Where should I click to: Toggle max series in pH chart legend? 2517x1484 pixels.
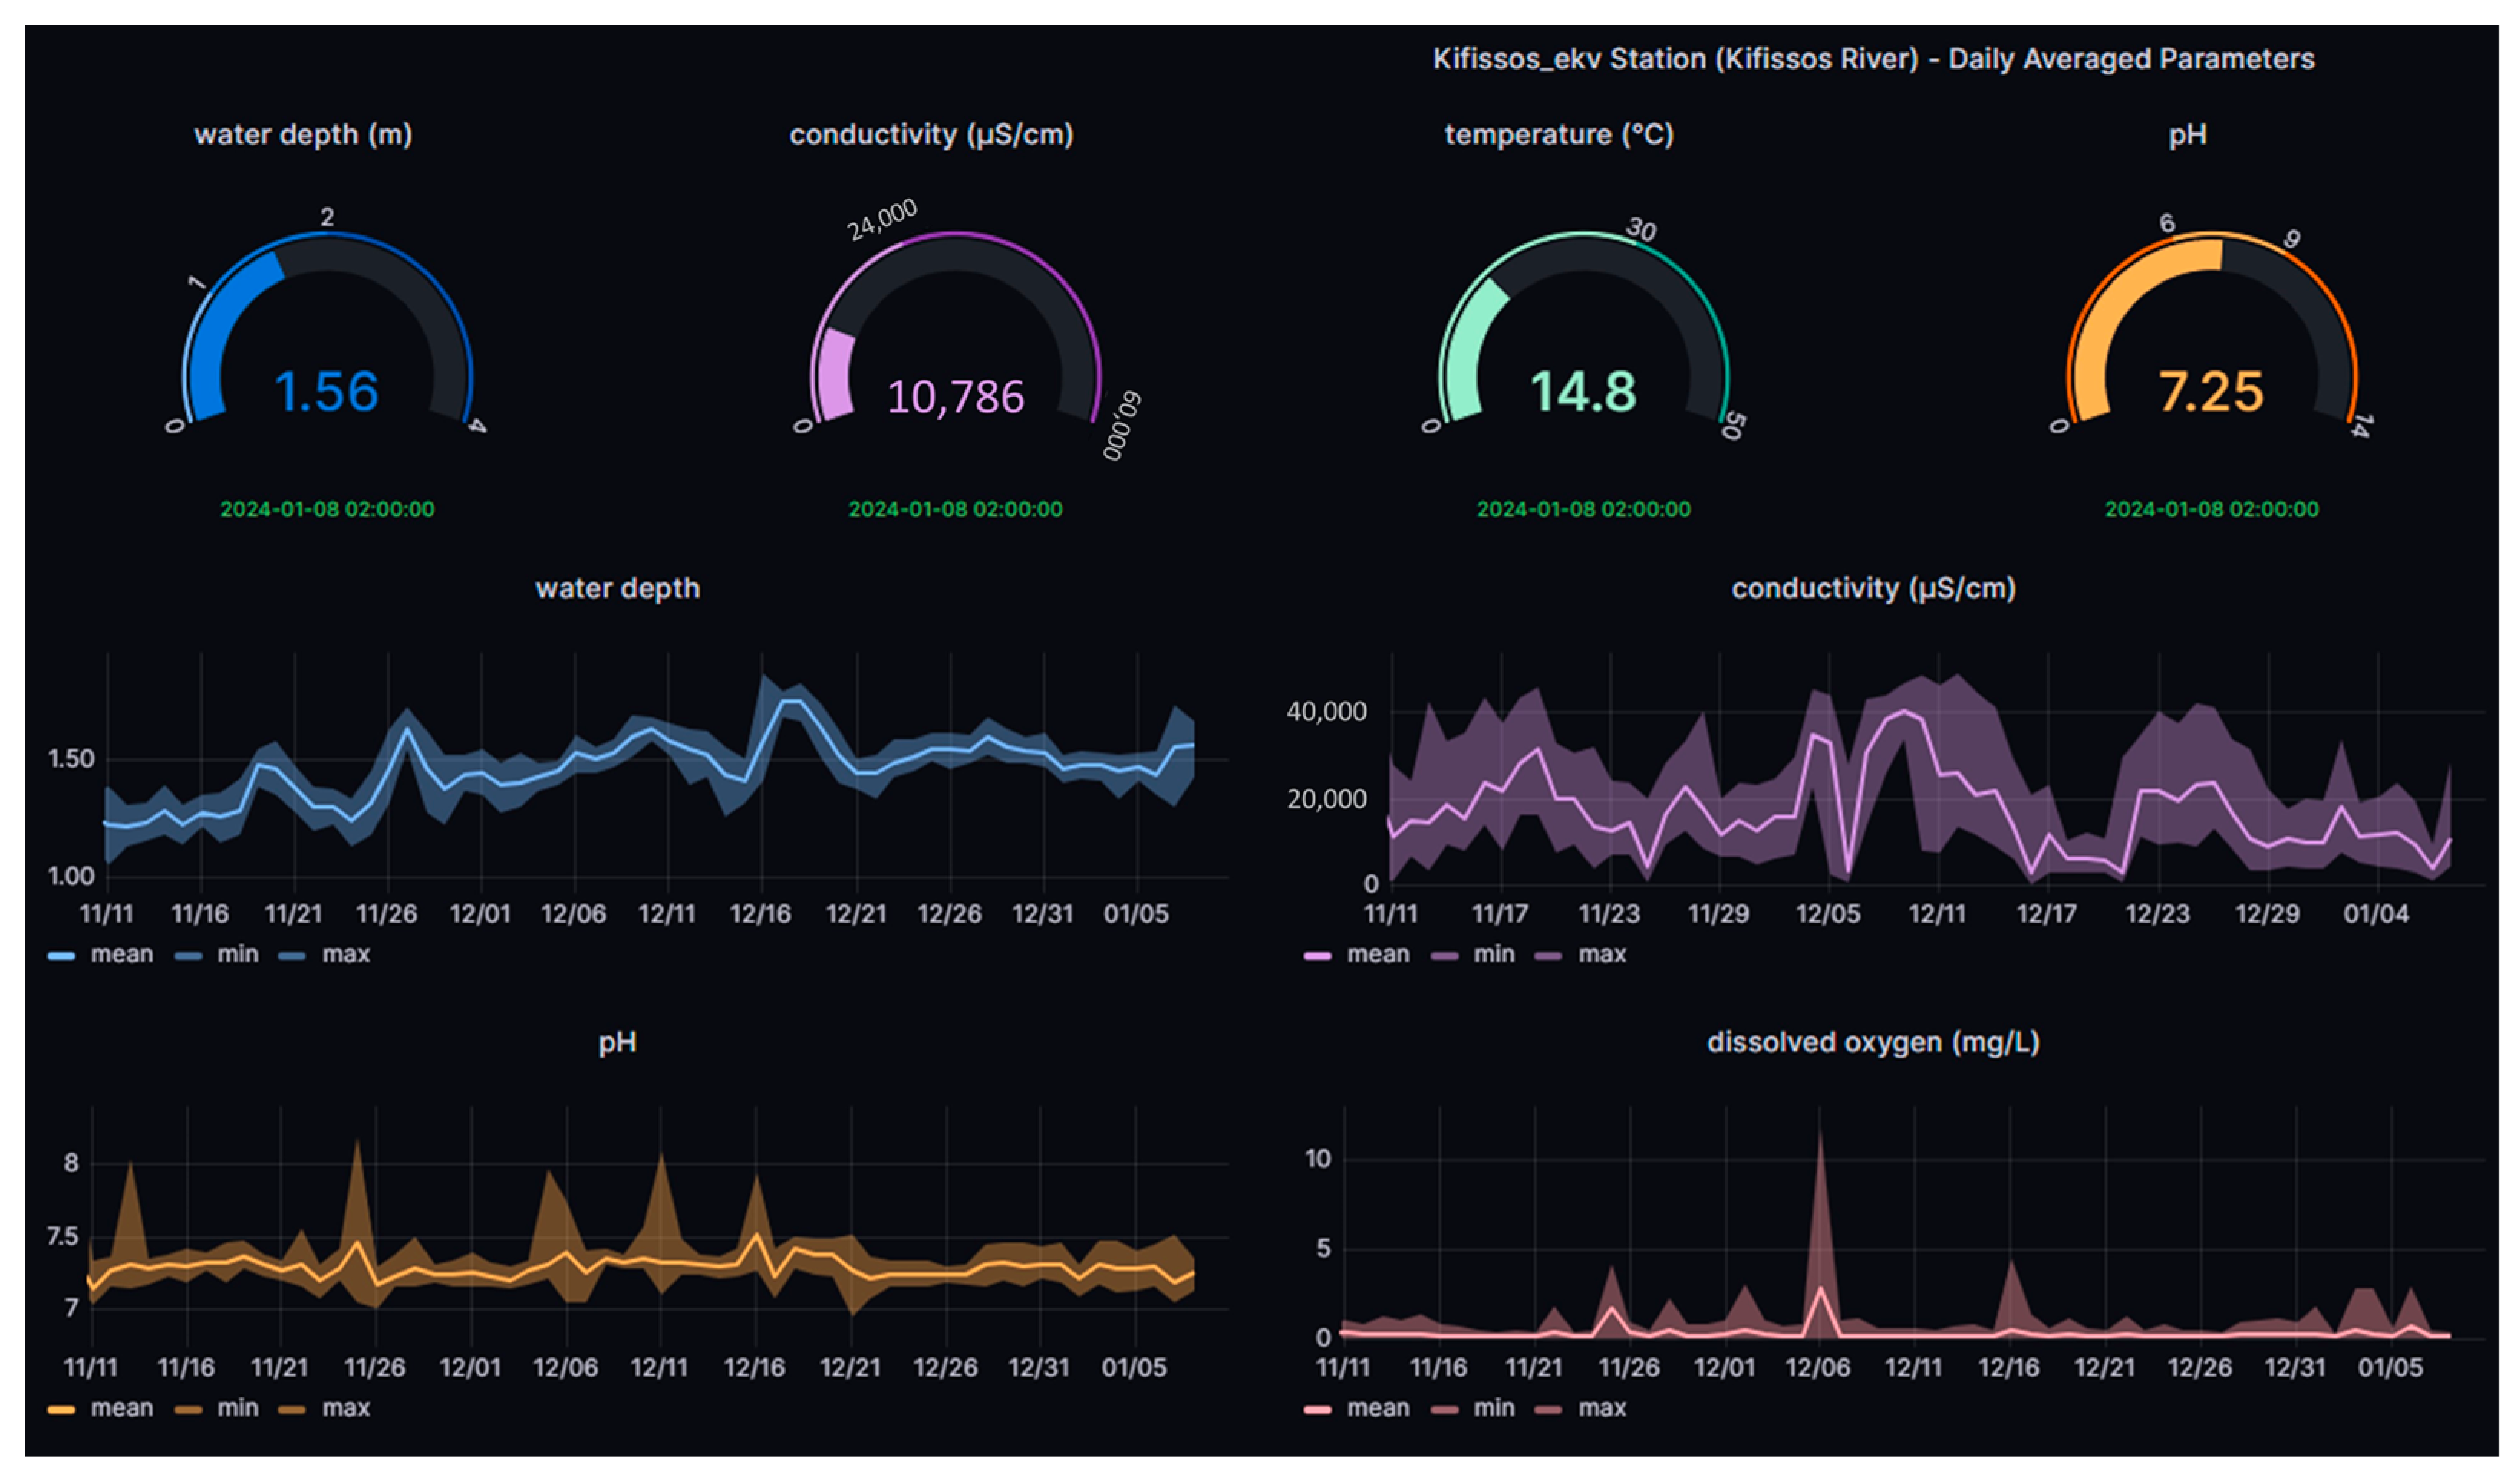coord(345,1408)
